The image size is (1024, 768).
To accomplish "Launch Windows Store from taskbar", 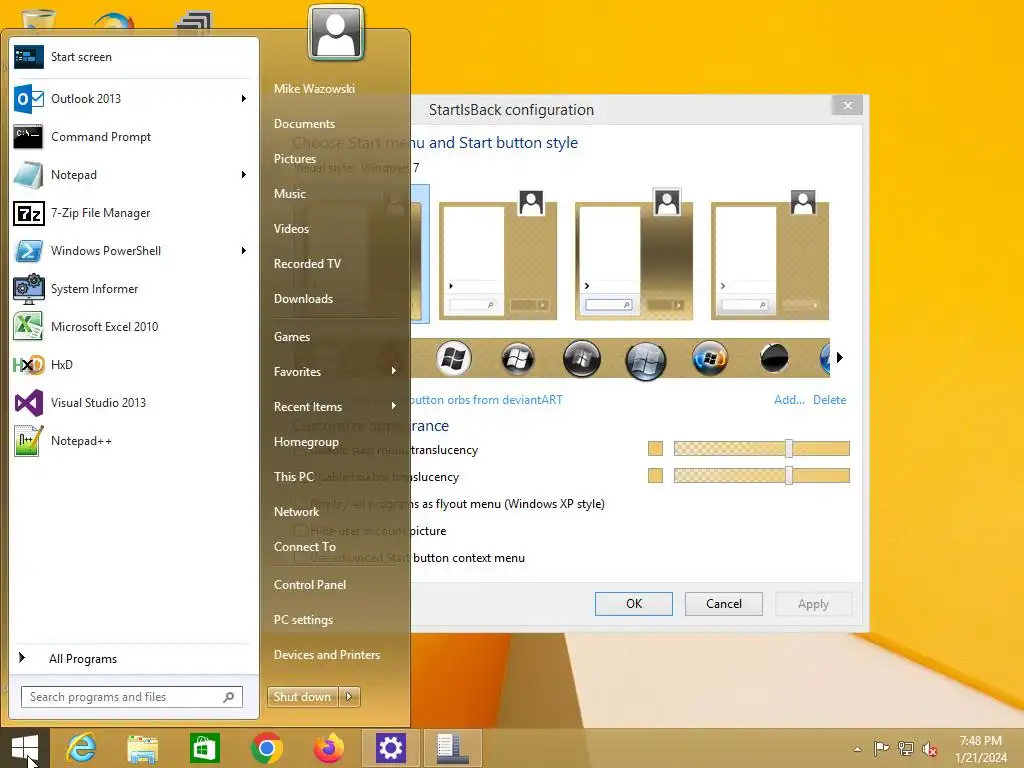I will 204,748.
